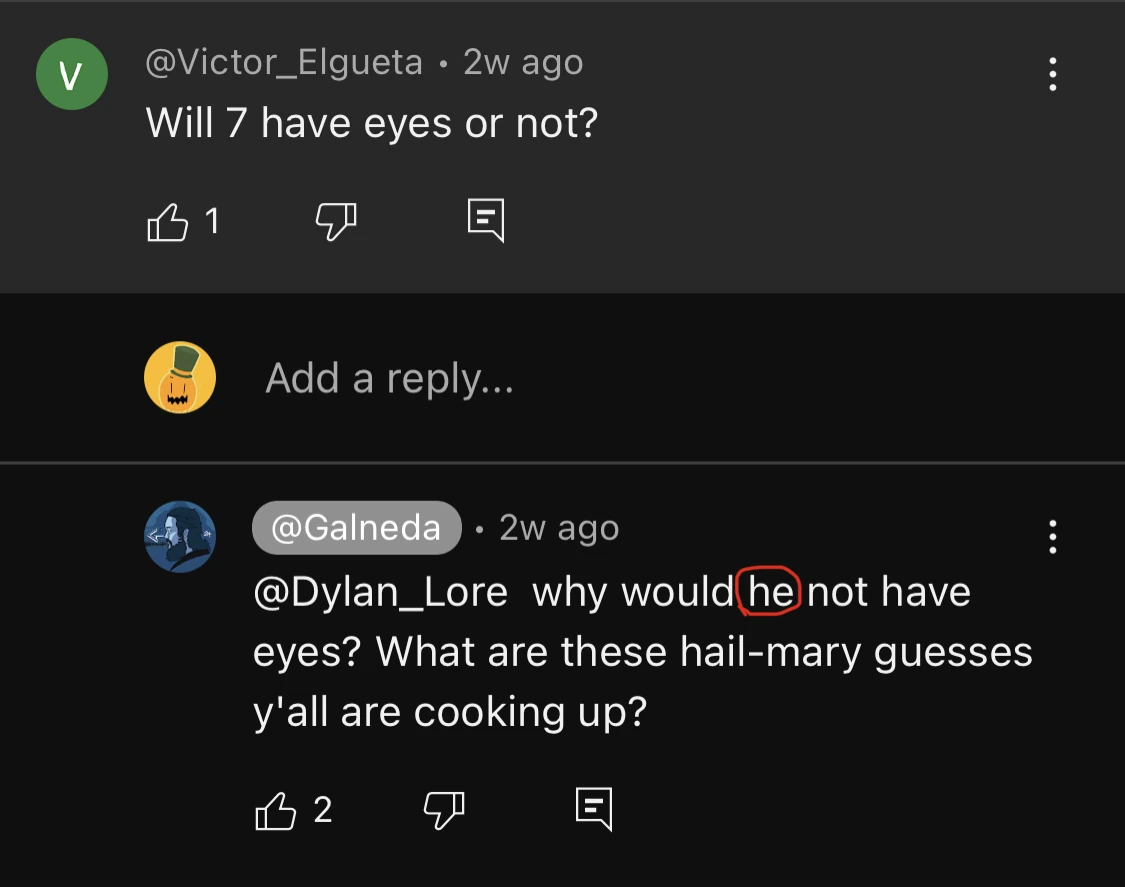Open three-dot menu for Galneda's reply

[1052, 537]
